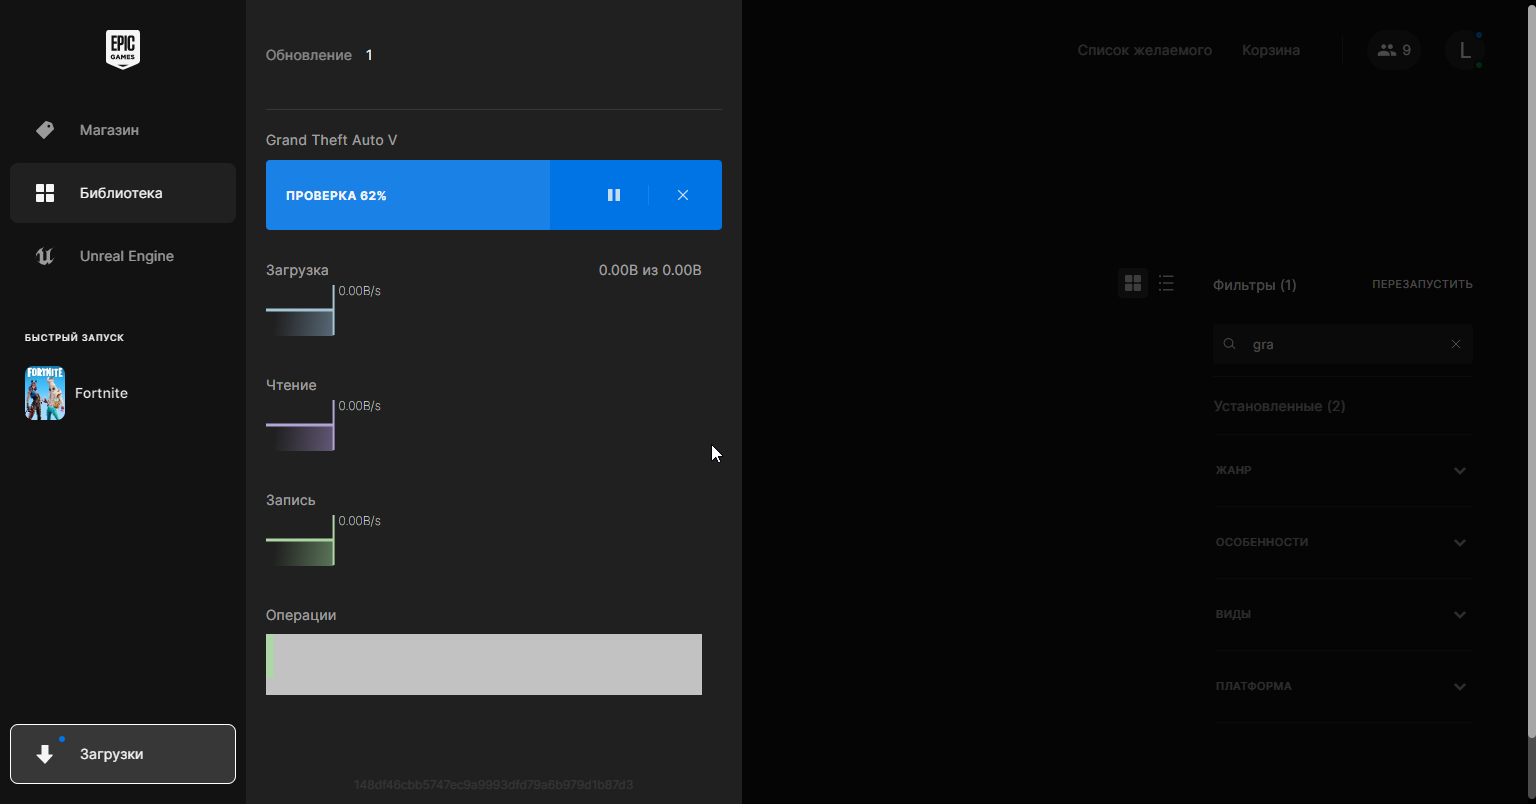Open the friends list icon showing 9
1536x804 pixels.
click(x=1394, y=50)
